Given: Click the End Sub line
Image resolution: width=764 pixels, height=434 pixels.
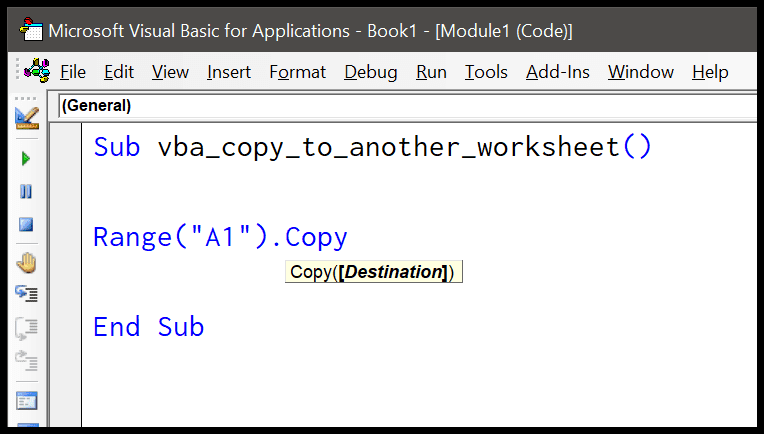Looking at the screenshot, I should tap(149, 327).
